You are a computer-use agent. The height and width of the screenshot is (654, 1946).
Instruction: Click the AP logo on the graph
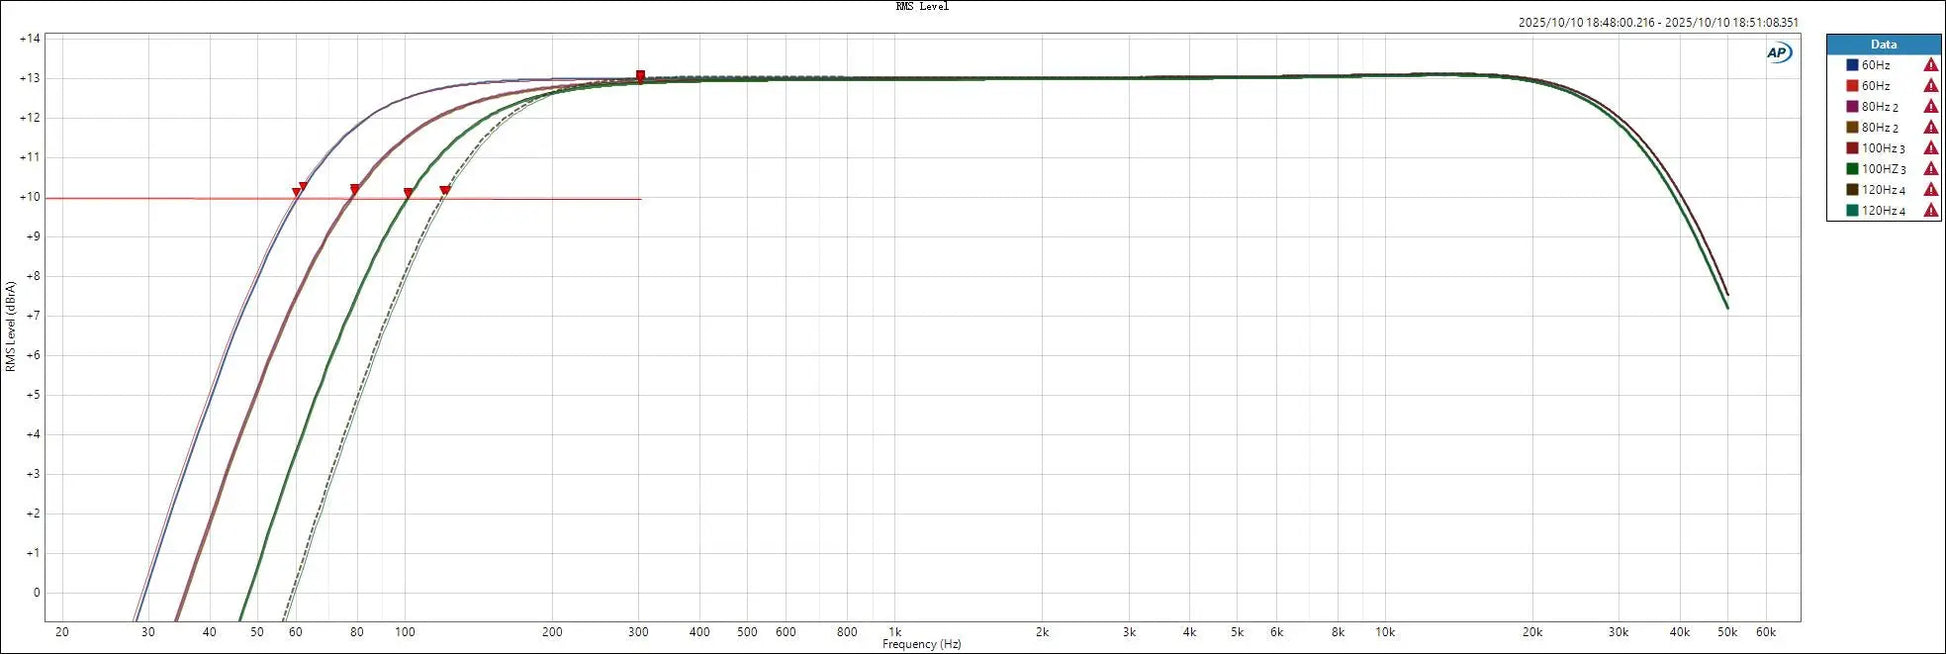(1778, 53)
